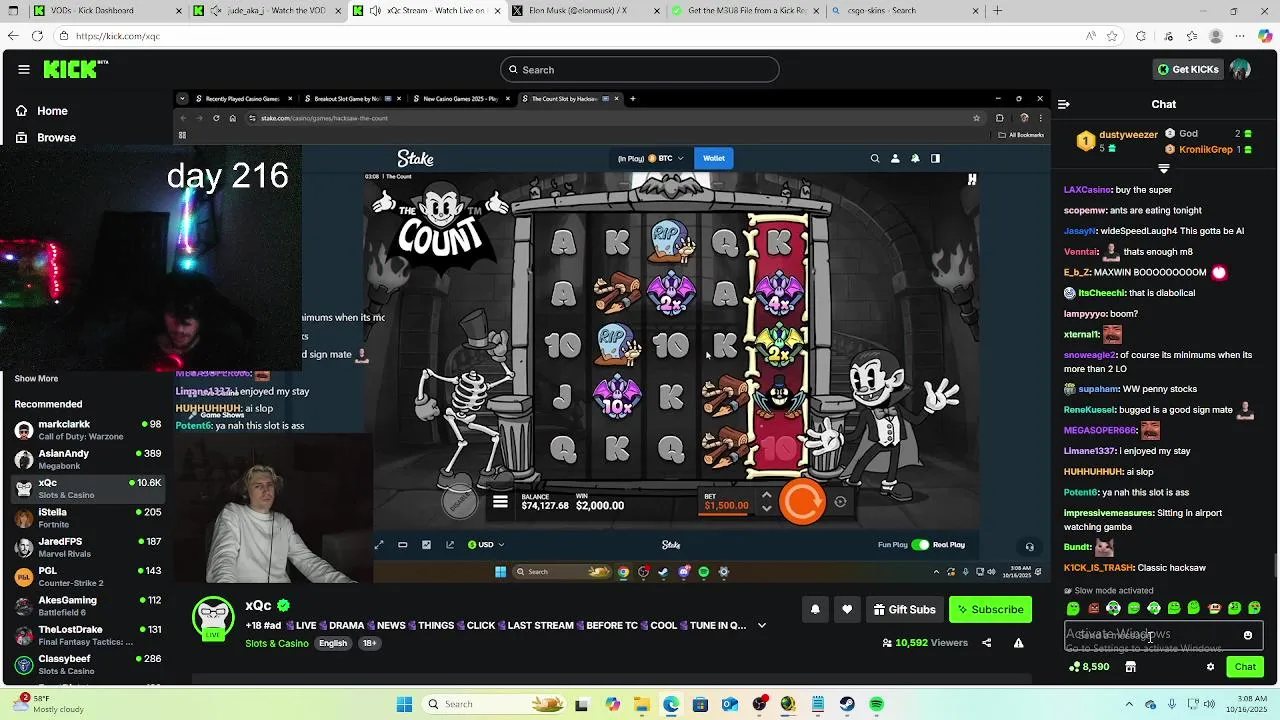Go to Home in Kick sidebar

pyautogui.click(x=52, y=111)
